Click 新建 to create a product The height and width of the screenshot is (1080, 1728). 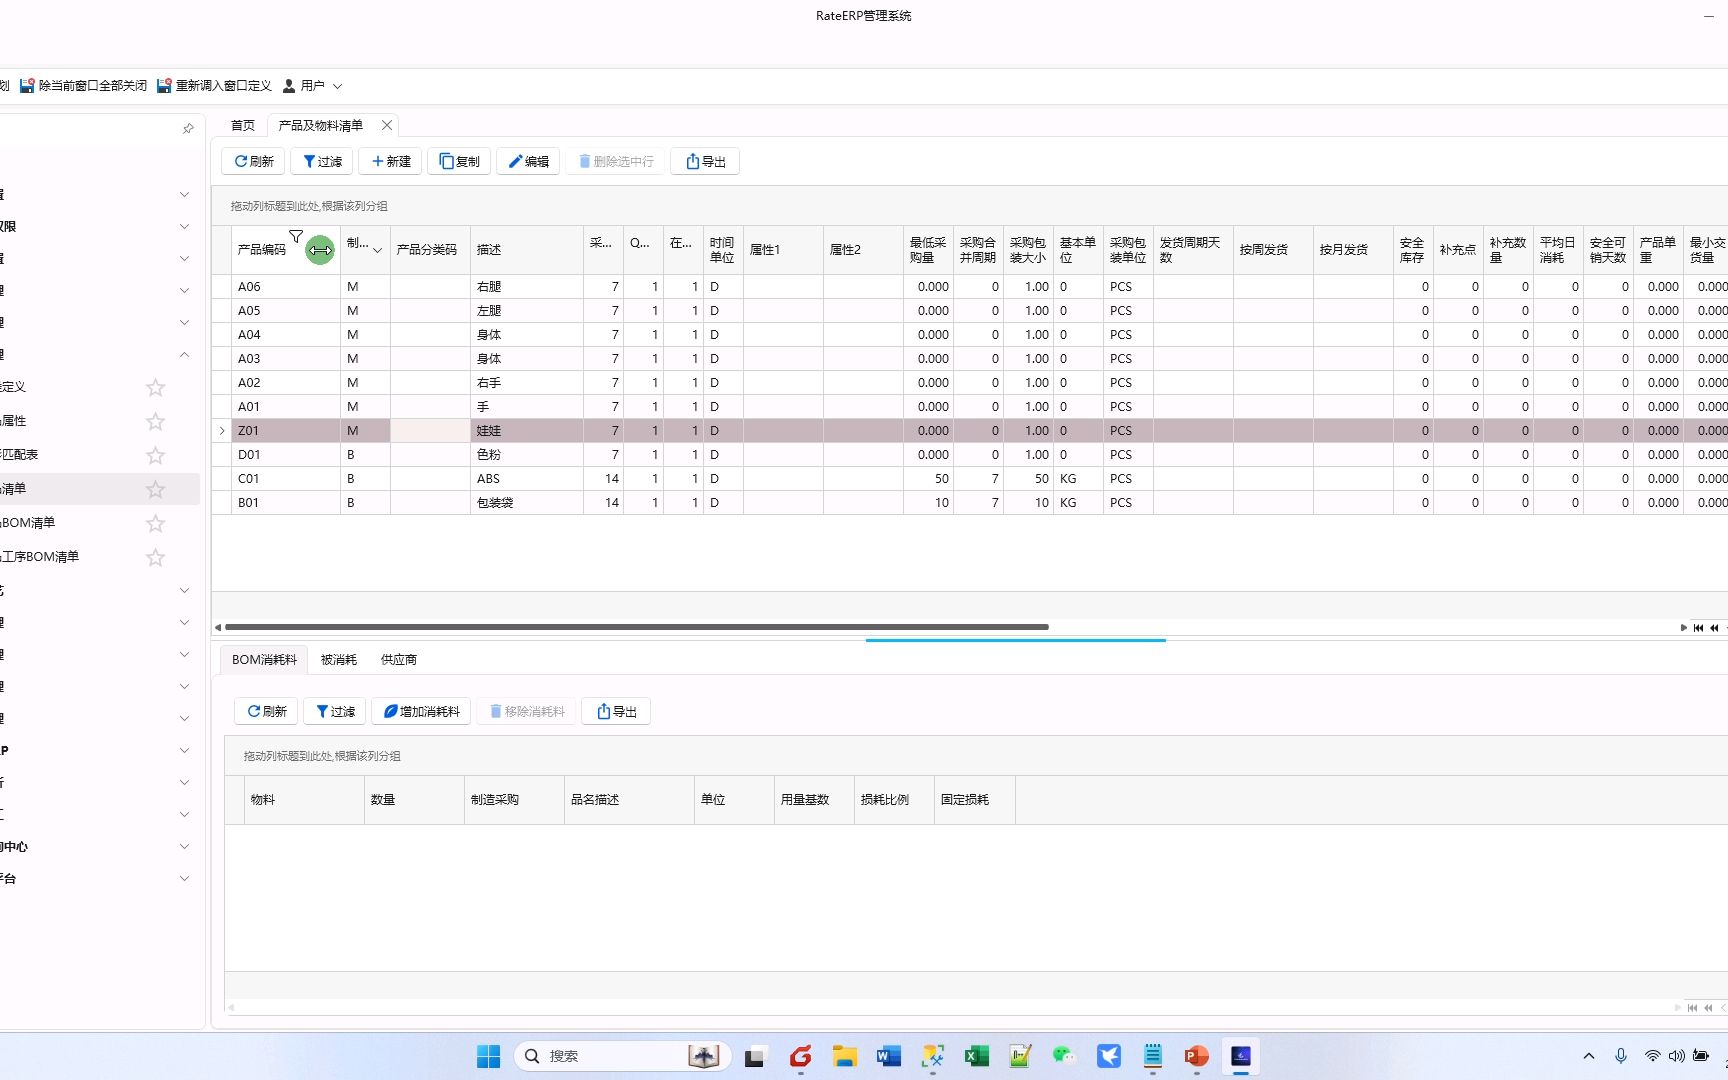[x=391, y=161]
